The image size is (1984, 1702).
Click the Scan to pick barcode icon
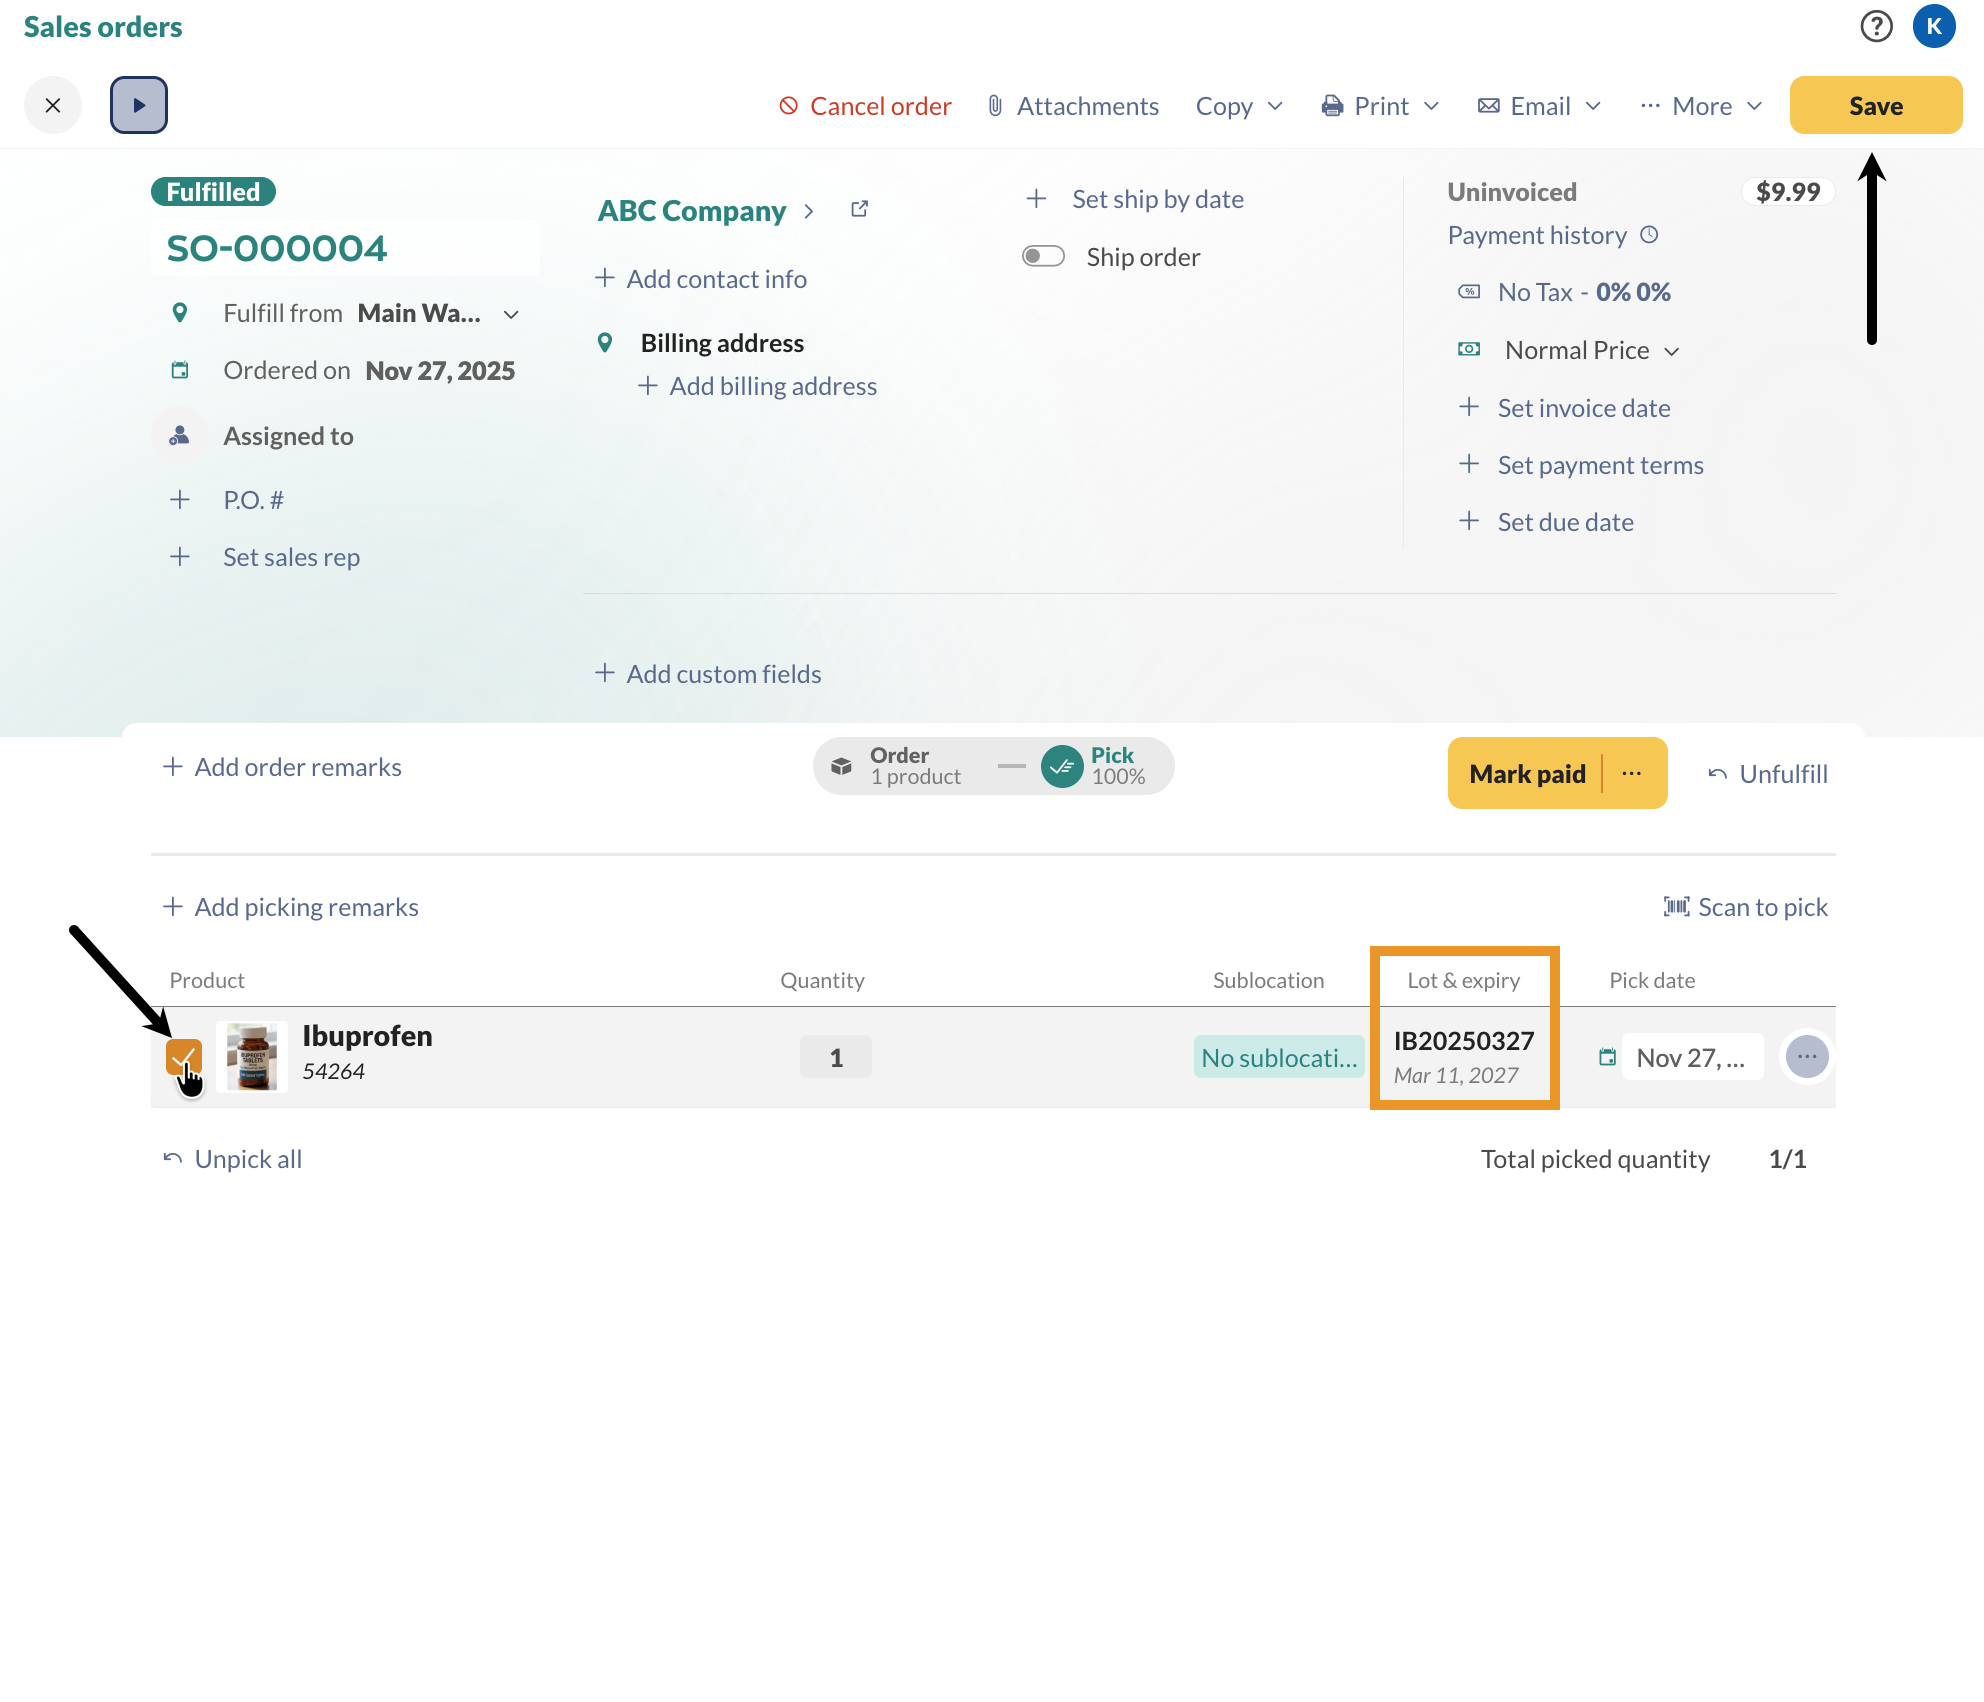pyautogui.click(x=1676, y=907)
